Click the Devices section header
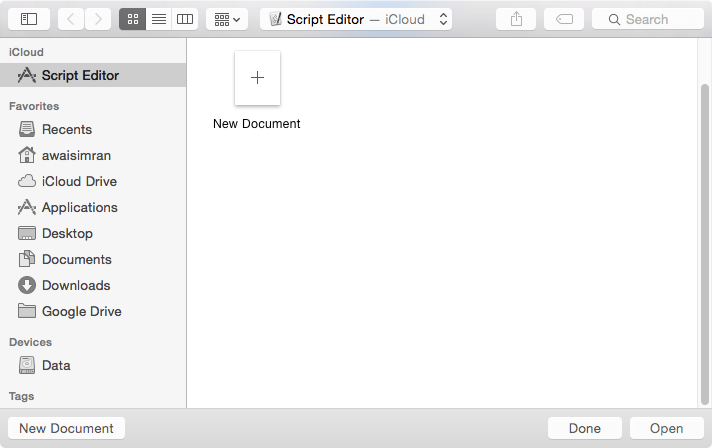The image size is (712, 448). [x=30, y=342]
